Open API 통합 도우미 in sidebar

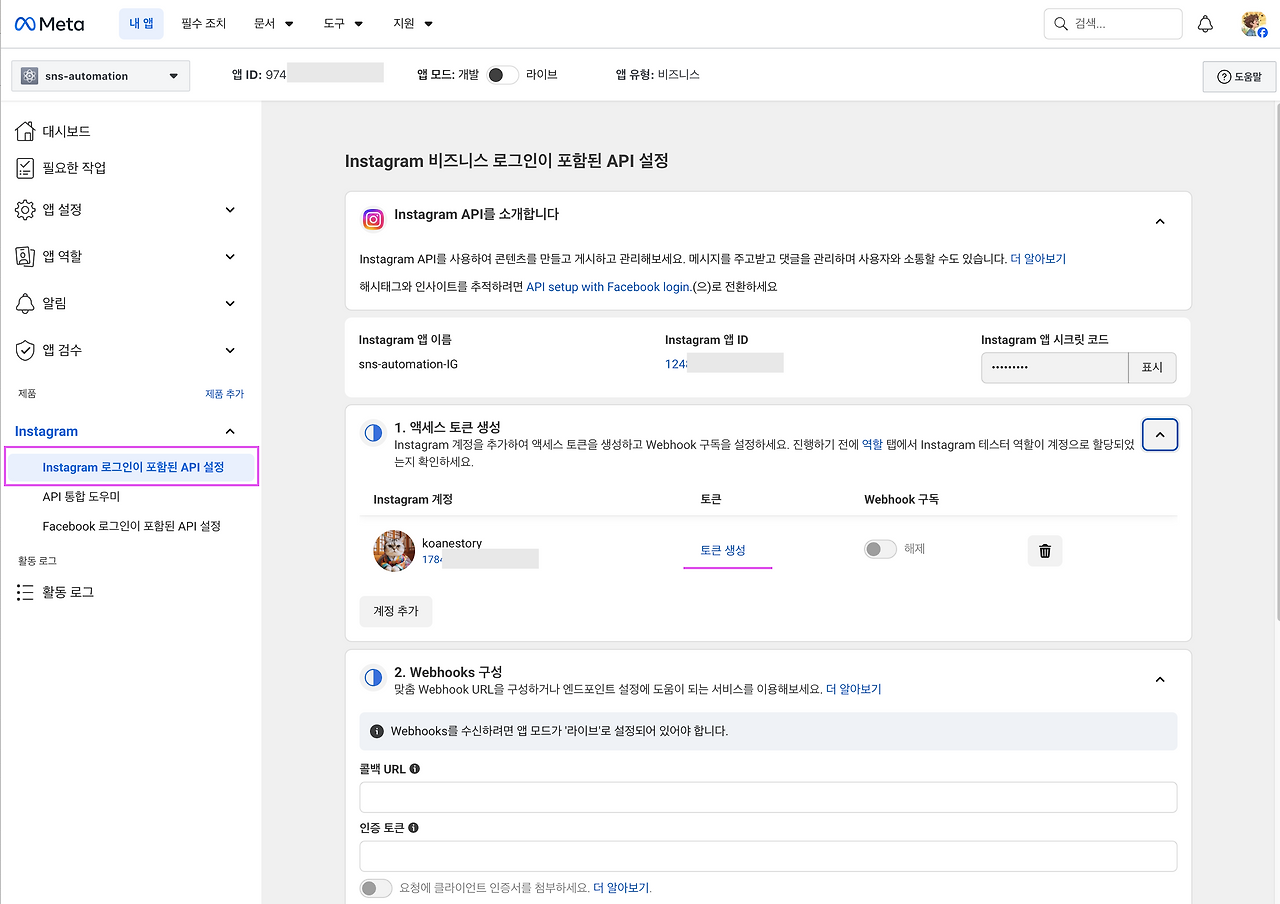point(81,497)
